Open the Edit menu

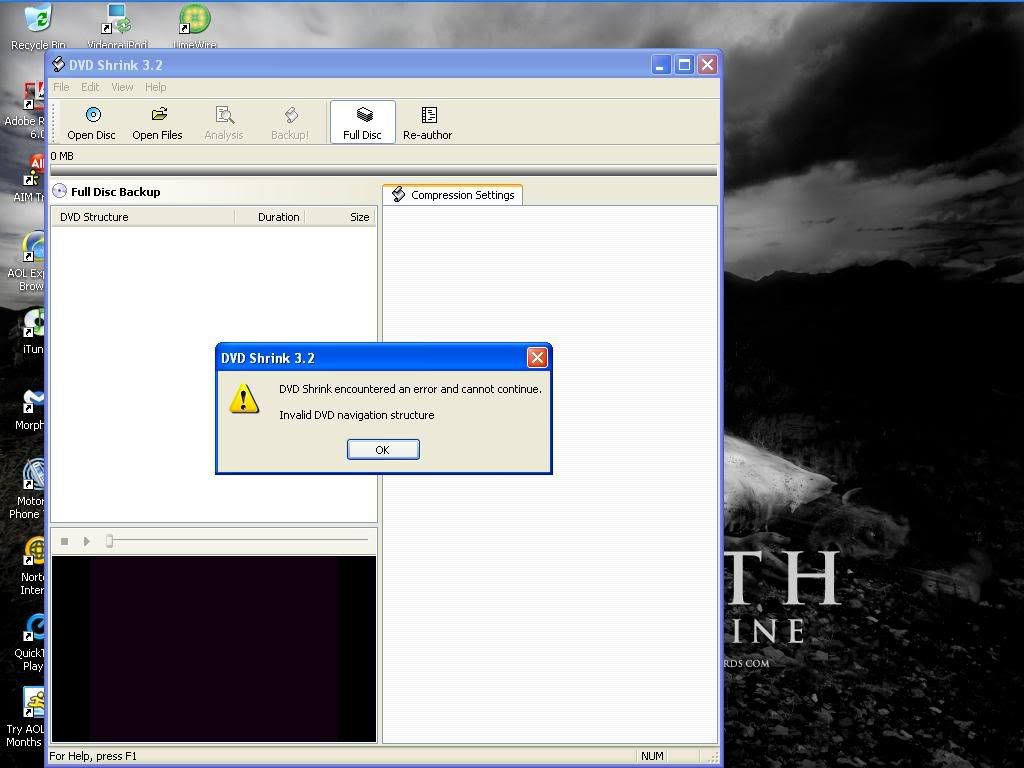90,87
